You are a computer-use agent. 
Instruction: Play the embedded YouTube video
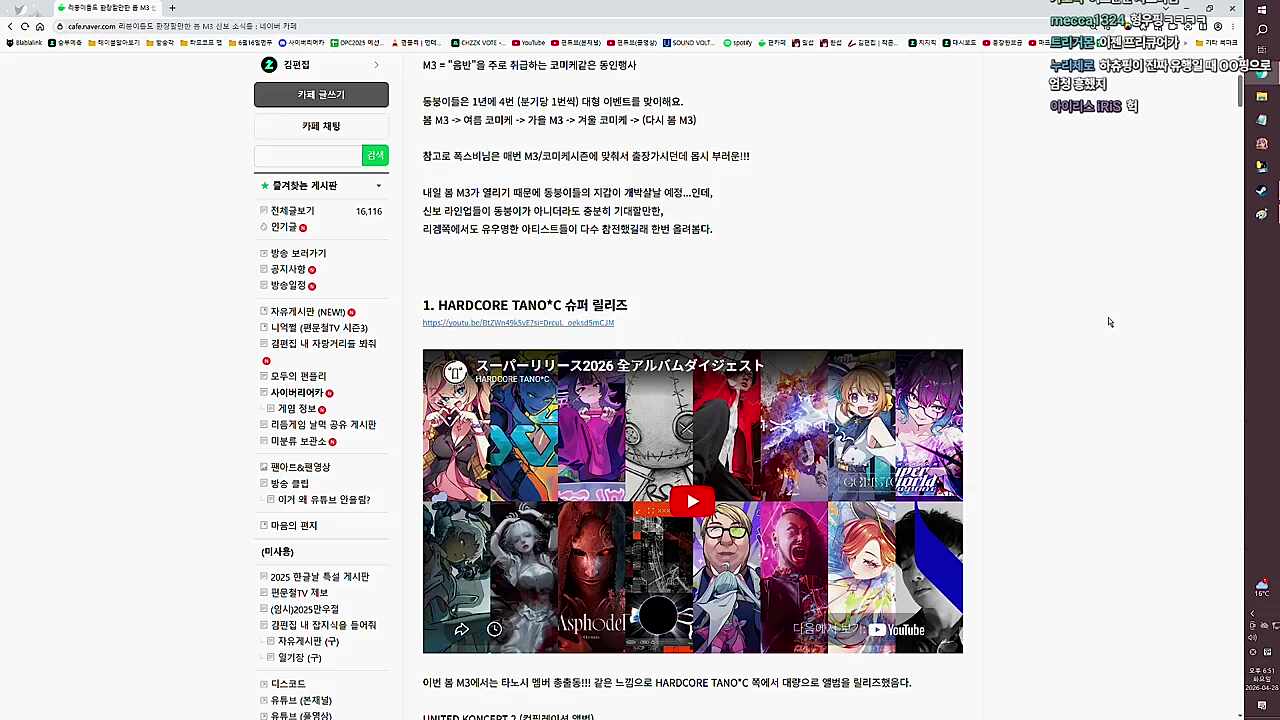click(x=692, y=501)
